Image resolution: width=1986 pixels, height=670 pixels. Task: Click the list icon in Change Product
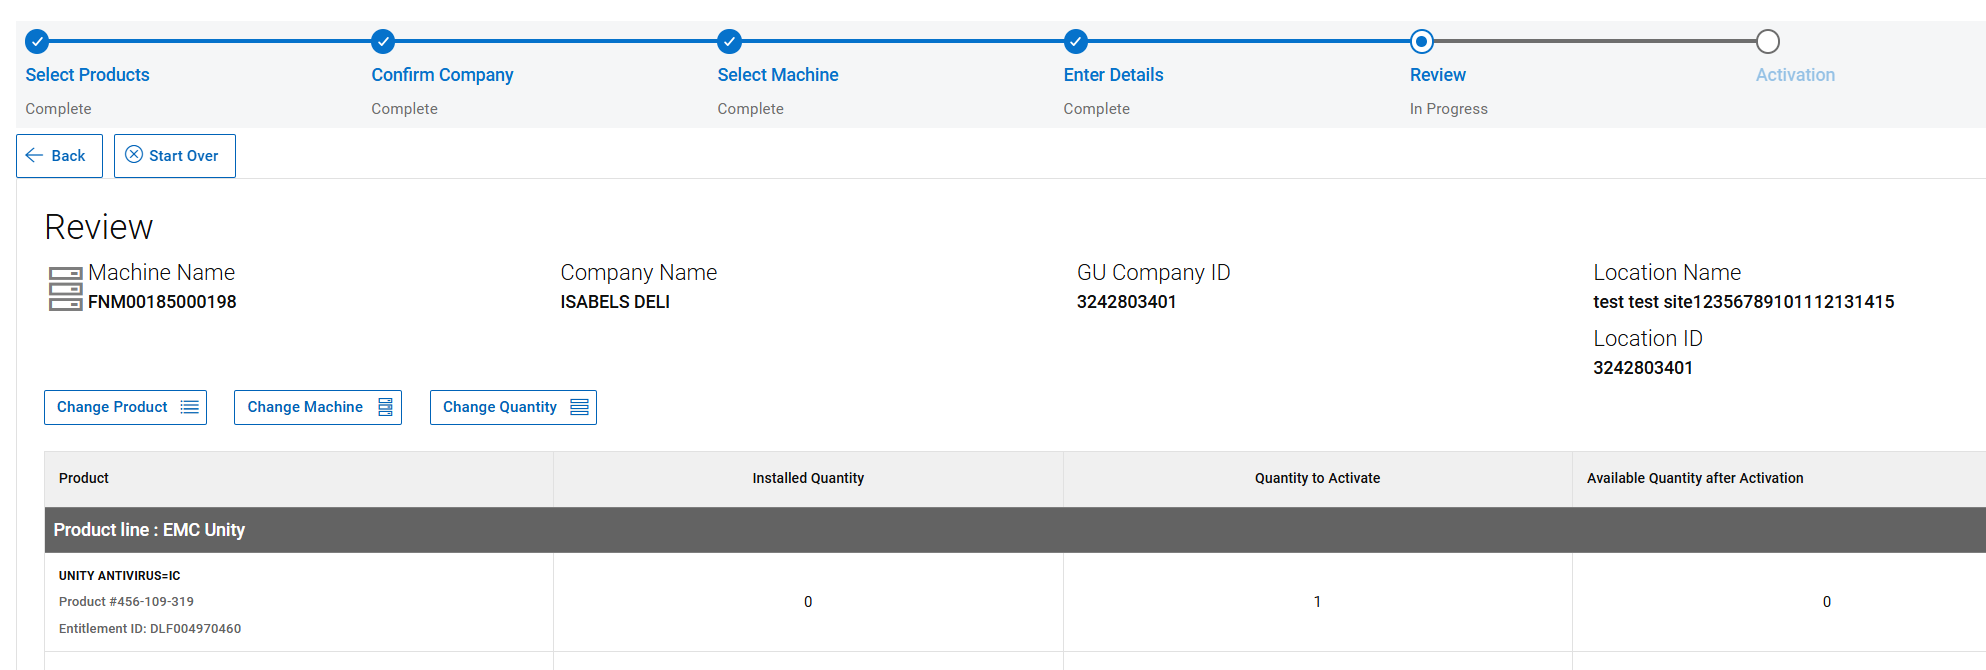coord(189,407)
